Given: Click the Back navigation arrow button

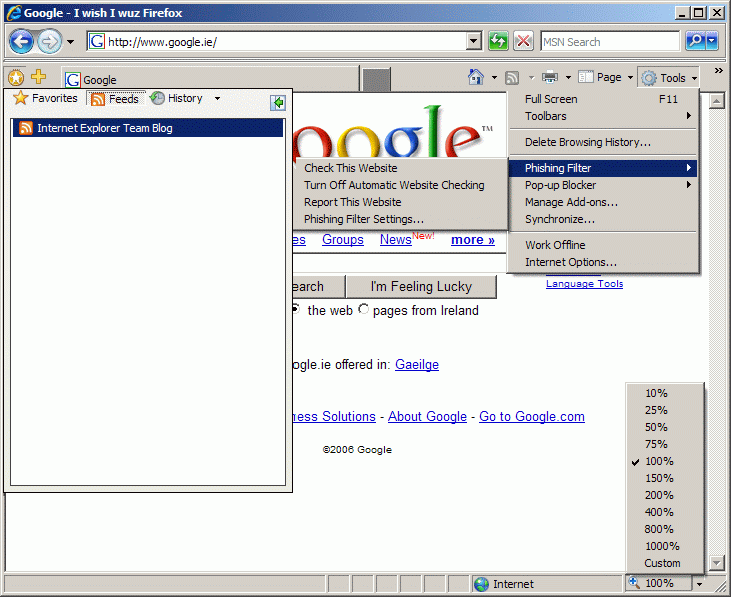Looking at the screenshot, I should [21, 41].
